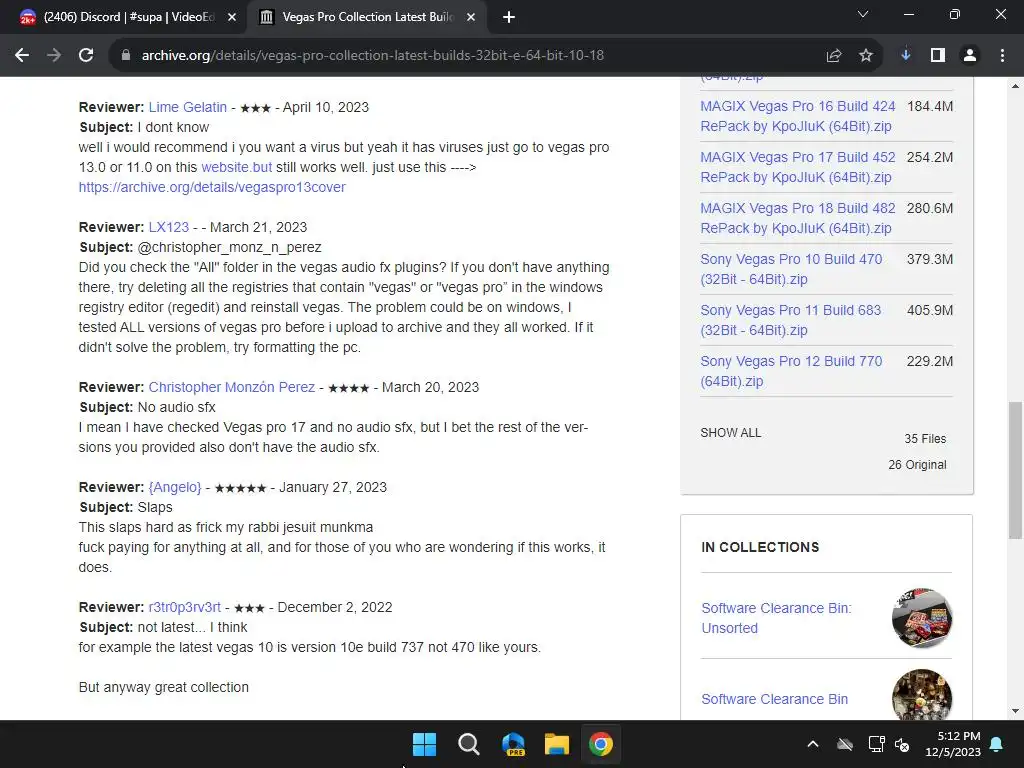
Task: Open tab search chevron in title bar
Action: coord(863,14)
